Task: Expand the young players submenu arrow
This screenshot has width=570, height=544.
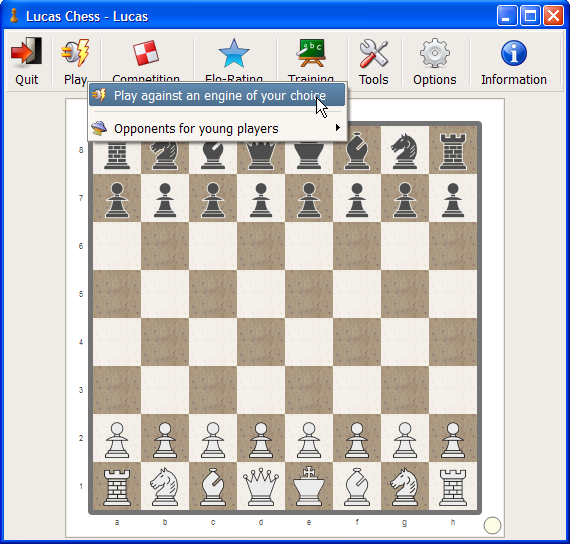Action: click(x=338, y=128)
